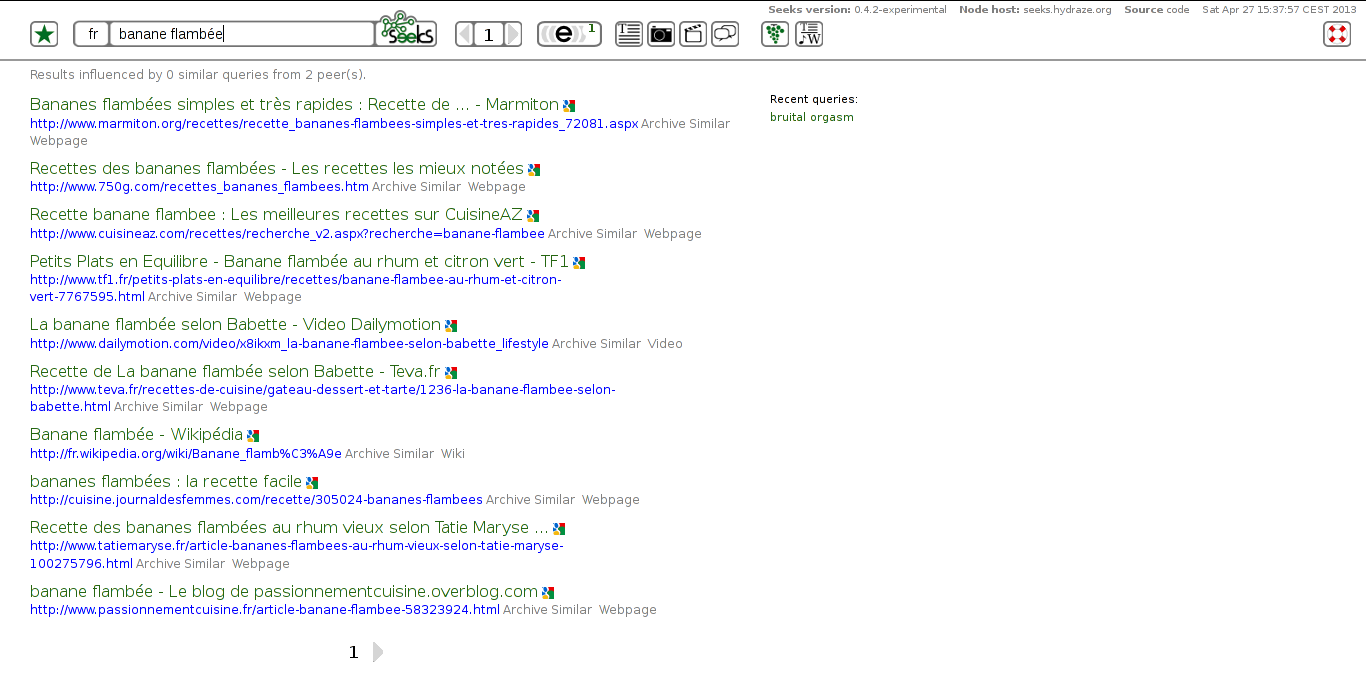Screen dimensions: 1366x682
Task: Click Similar for the Tatie Maryse result
Action: 205,564
